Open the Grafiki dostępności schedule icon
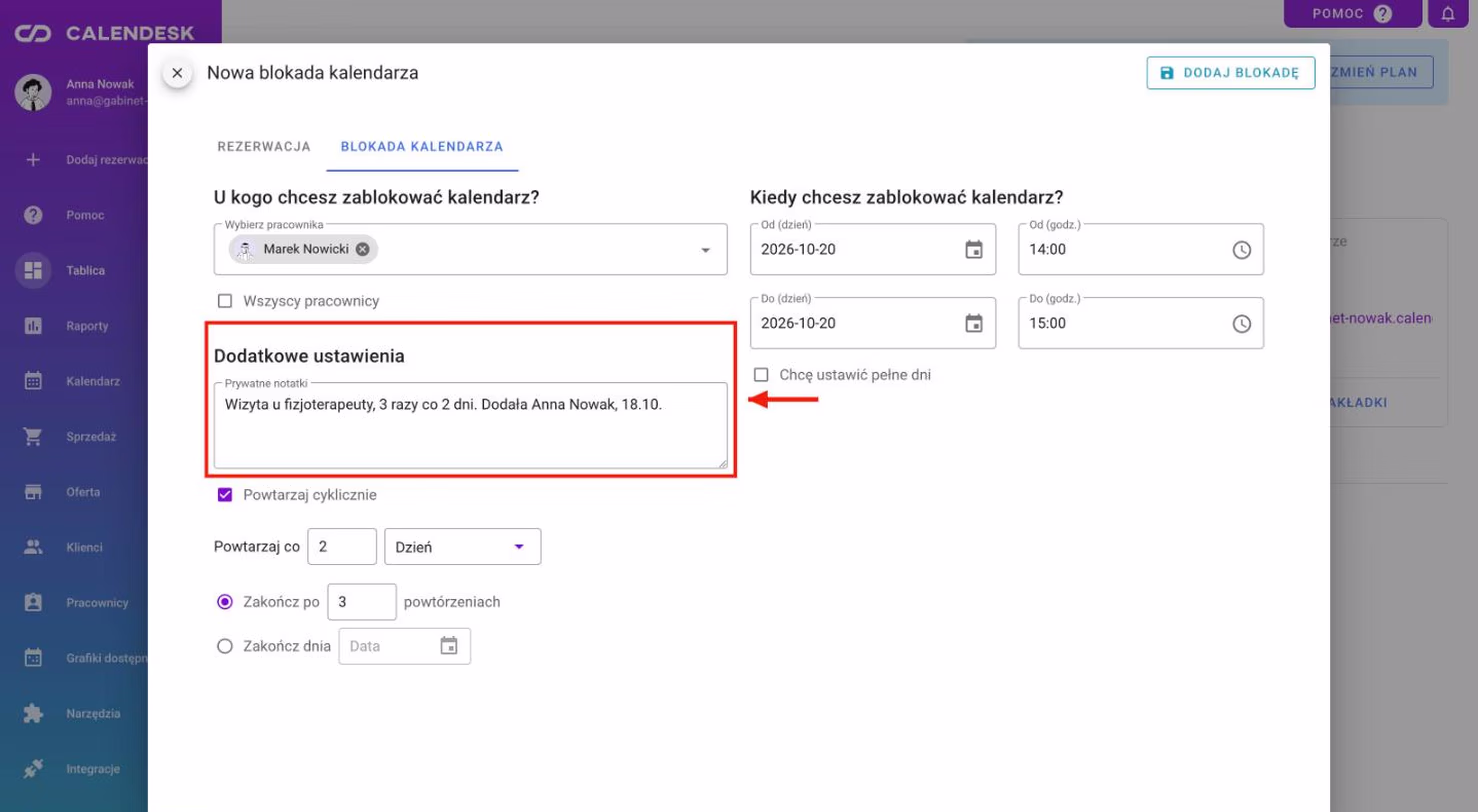 33,658
